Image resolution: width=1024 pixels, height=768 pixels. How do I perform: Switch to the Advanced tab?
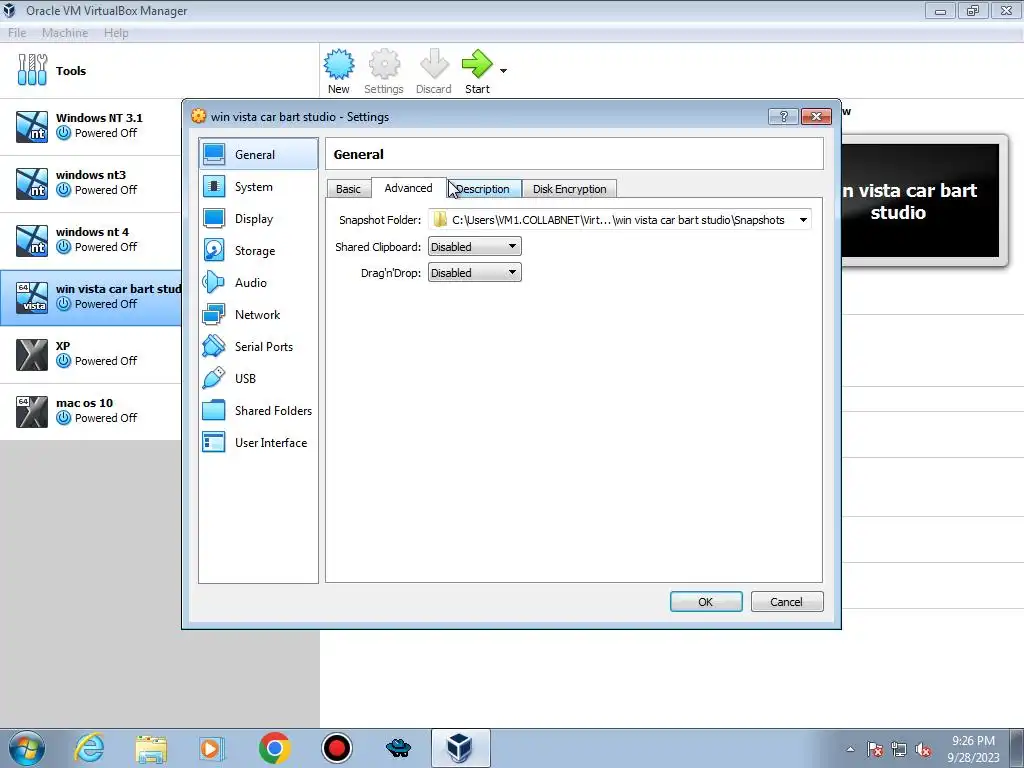tap(408, 188)
